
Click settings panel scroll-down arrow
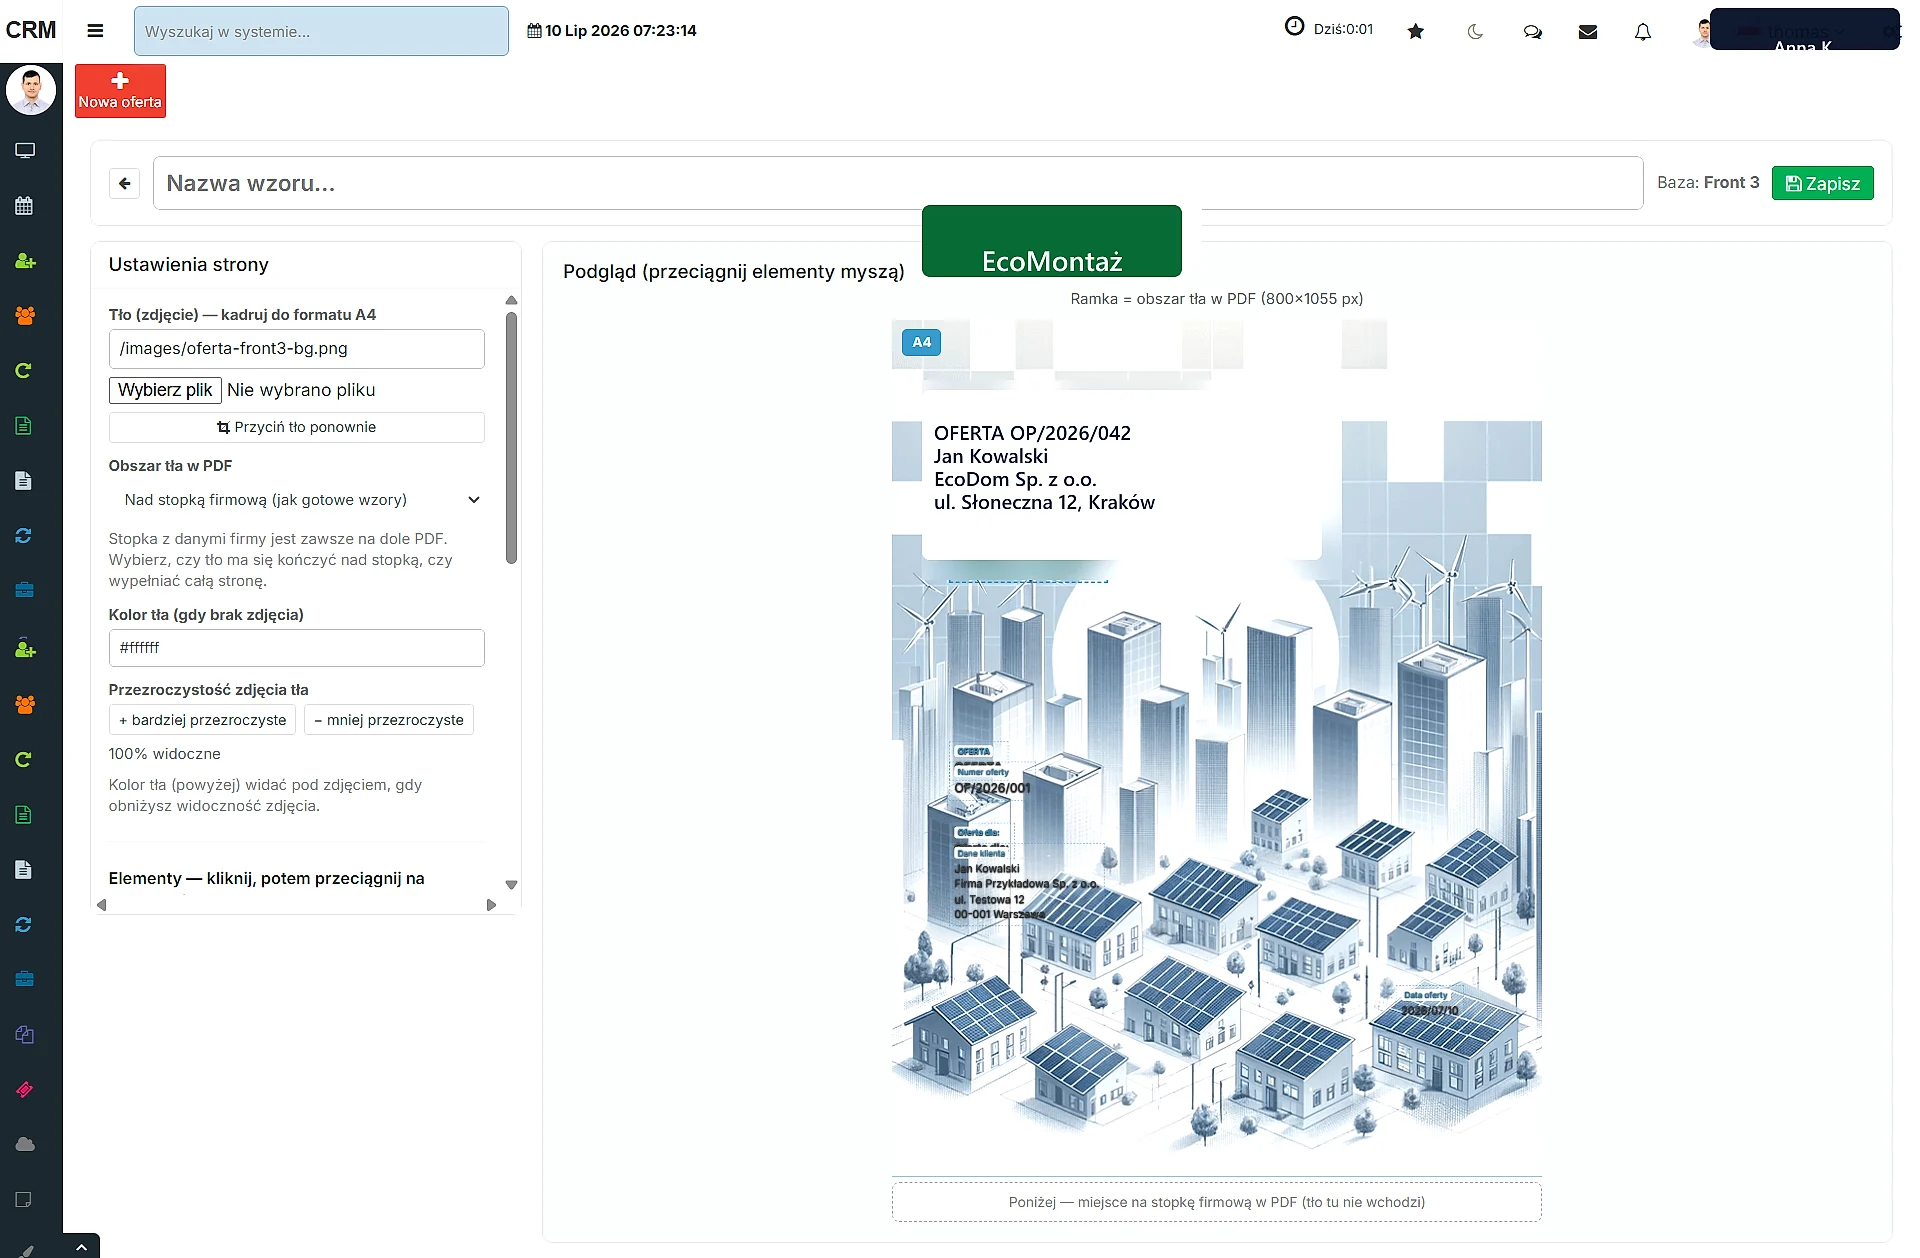[511, 885]
